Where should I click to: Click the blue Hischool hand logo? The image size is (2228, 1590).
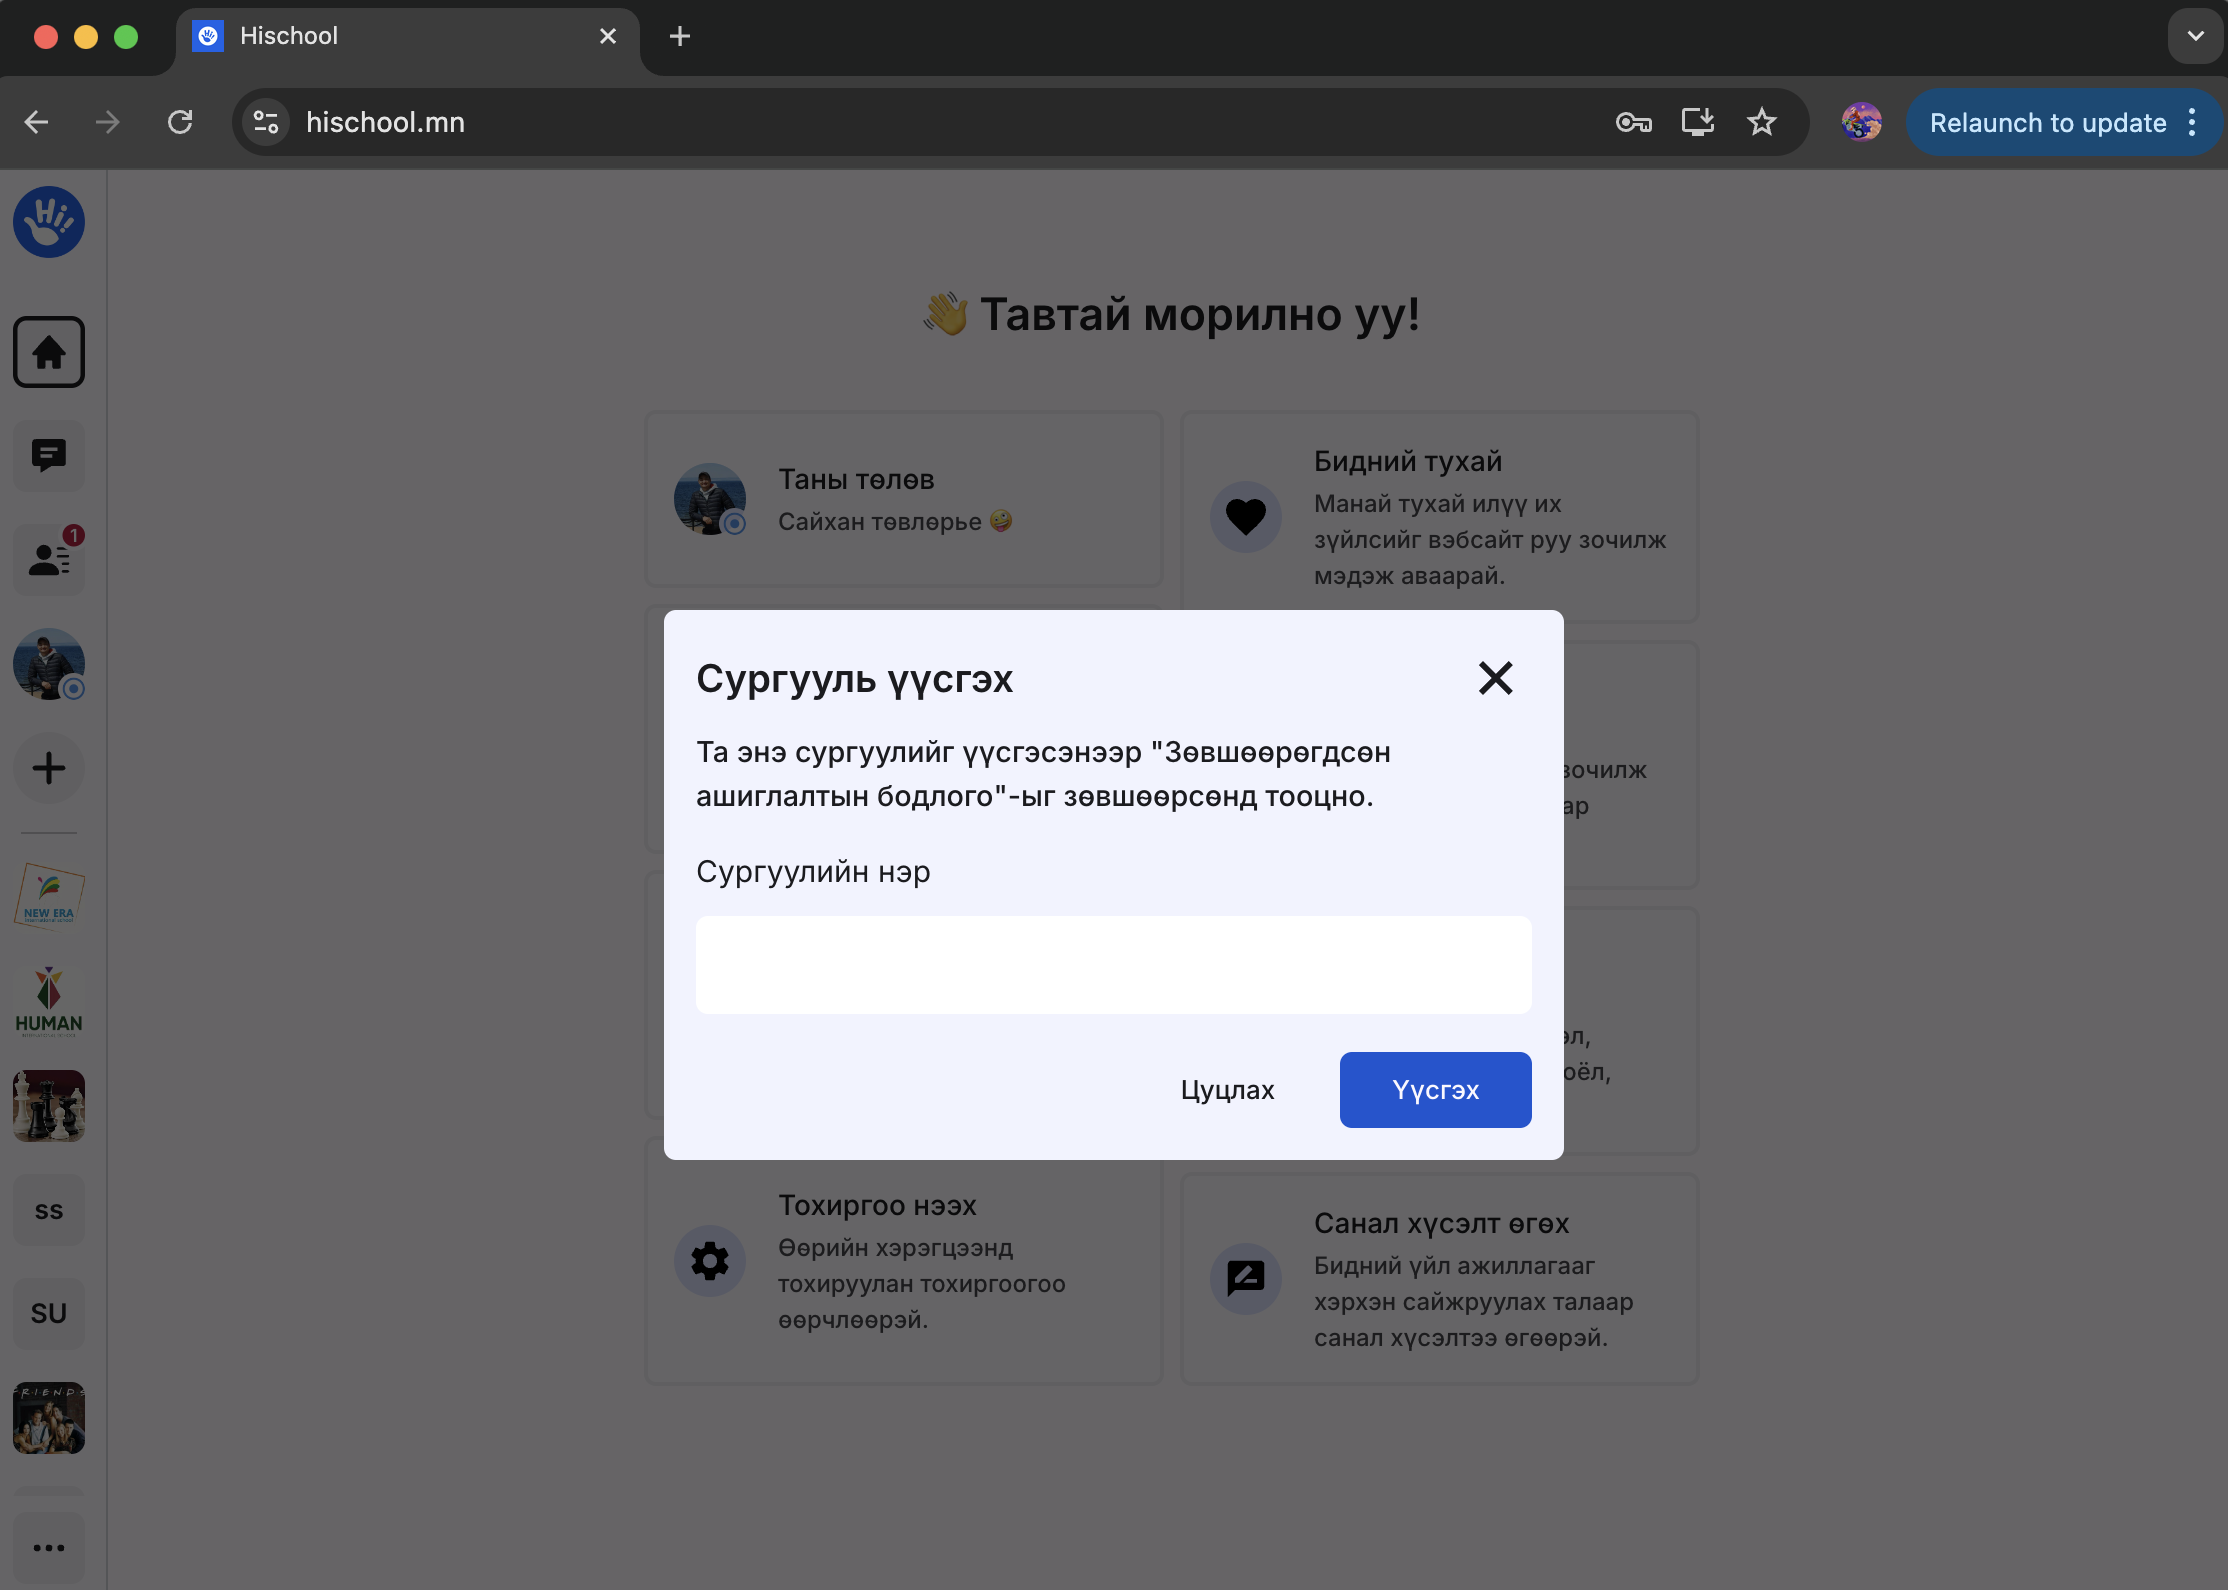point(48,222)
